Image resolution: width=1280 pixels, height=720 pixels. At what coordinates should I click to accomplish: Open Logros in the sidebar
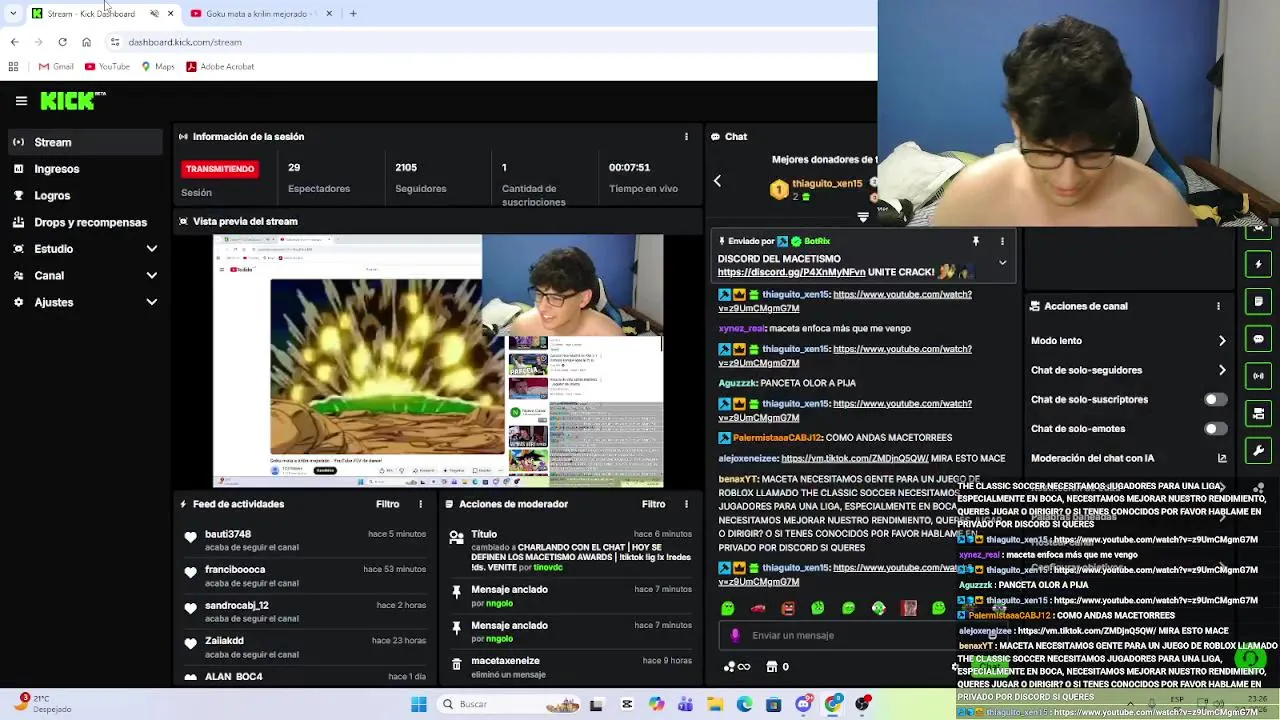point(84,196)
